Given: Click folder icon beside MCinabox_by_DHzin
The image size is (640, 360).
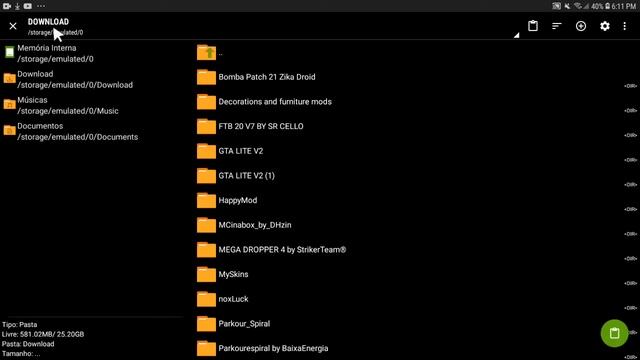Looking at the screenshot, I should (206, 225).
